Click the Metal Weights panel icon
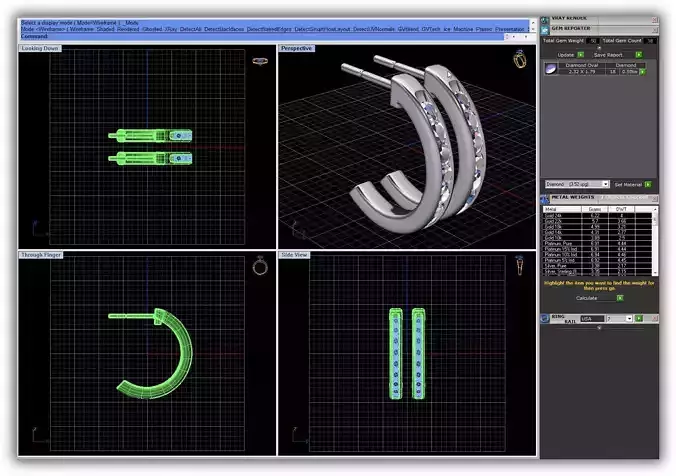Screen dimensions: 676x476 [x=545, y=198]
